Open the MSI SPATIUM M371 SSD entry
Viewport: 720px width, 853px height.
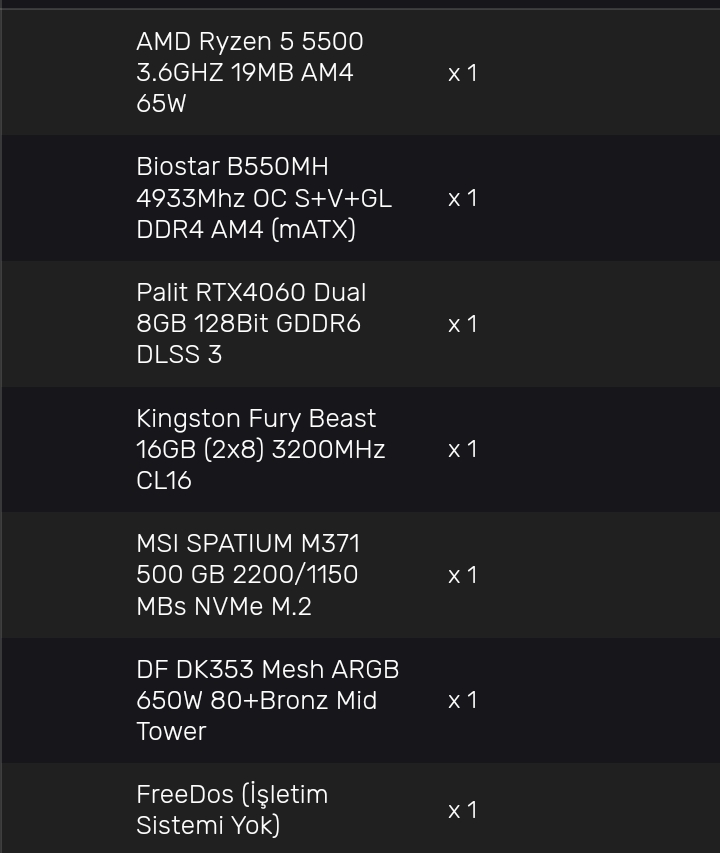[248, 544]
